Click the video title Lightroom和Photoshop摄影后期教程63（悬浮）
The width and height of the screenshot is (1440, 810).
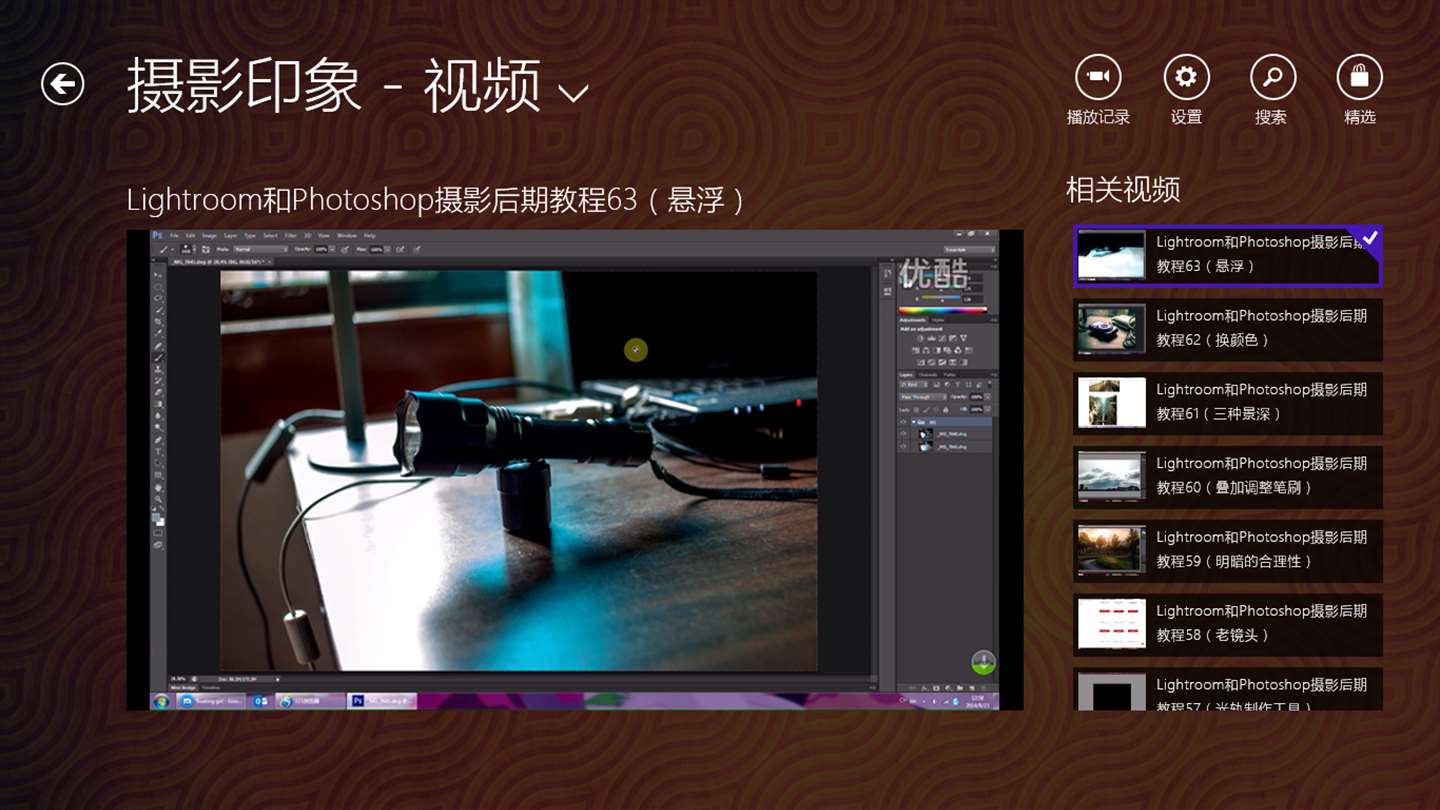click(436, 200)
